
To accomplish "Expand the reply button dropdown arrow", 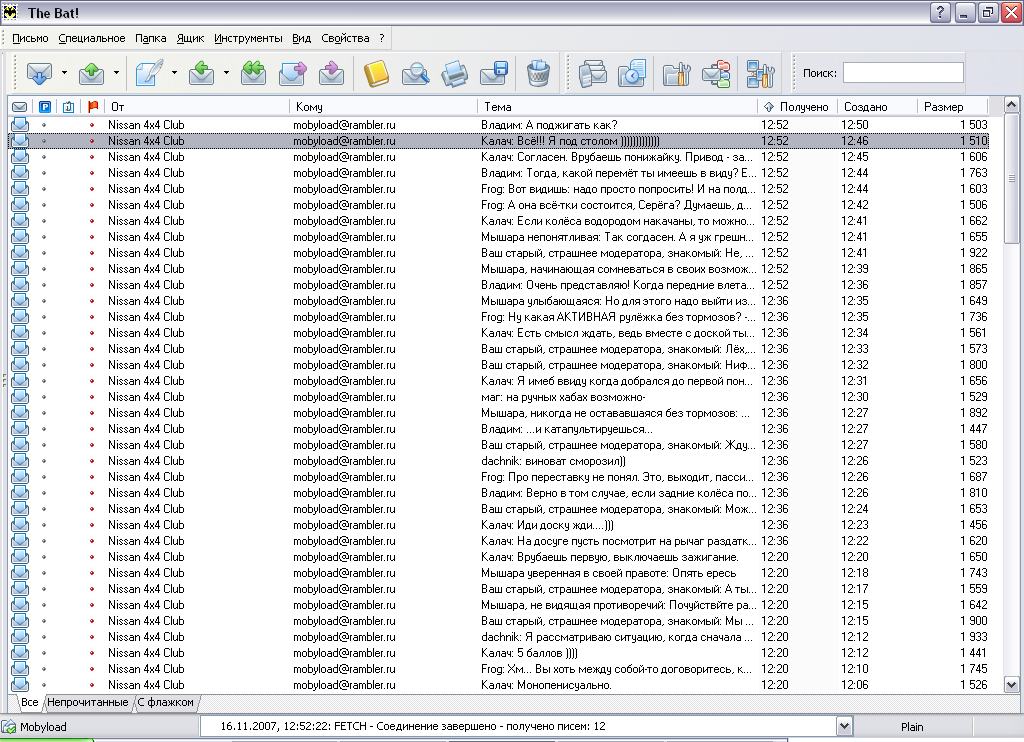I will click(226, 73).
